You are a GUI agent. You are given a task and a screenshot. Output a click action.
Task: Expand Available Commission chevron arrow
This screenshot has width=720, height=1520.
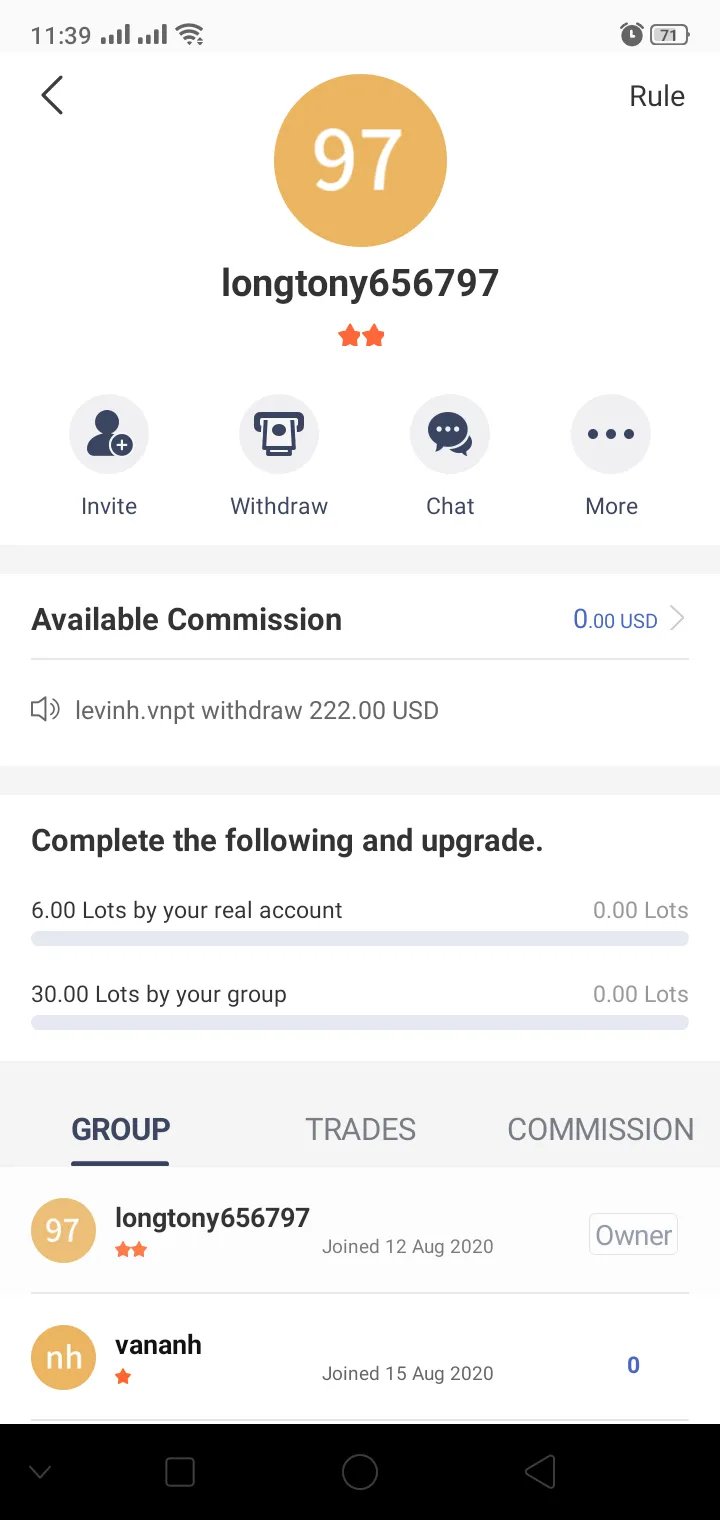coord(677,619)
